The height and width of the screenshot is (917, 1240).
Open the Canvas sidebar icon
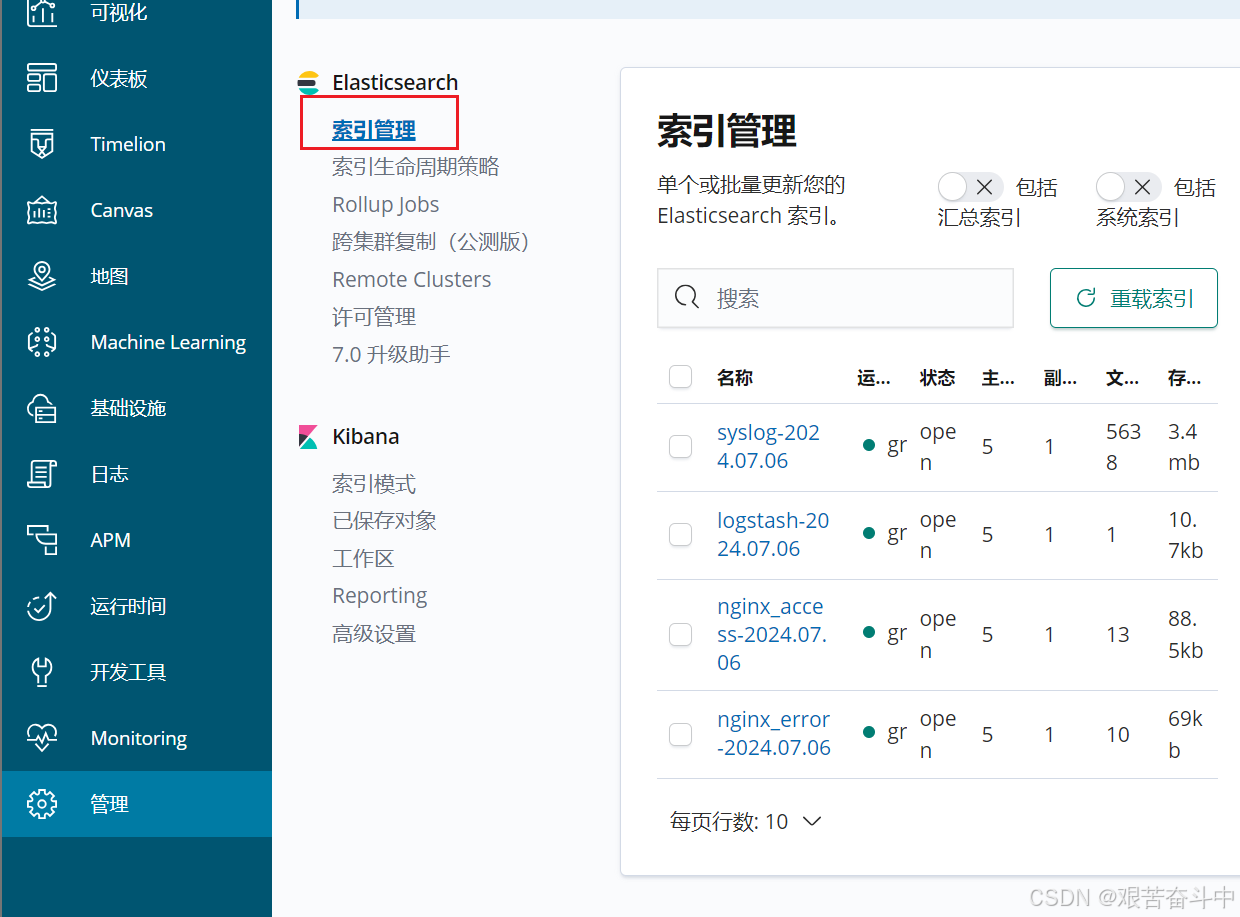click(x=42, y=210)
